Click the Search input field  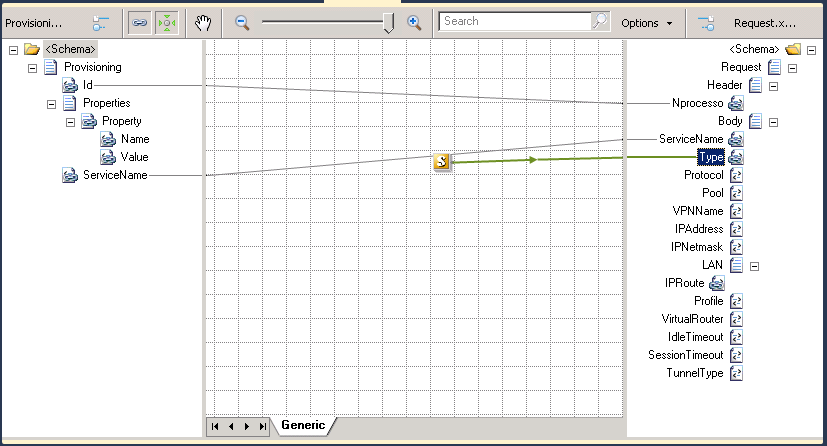pos(514,21)
